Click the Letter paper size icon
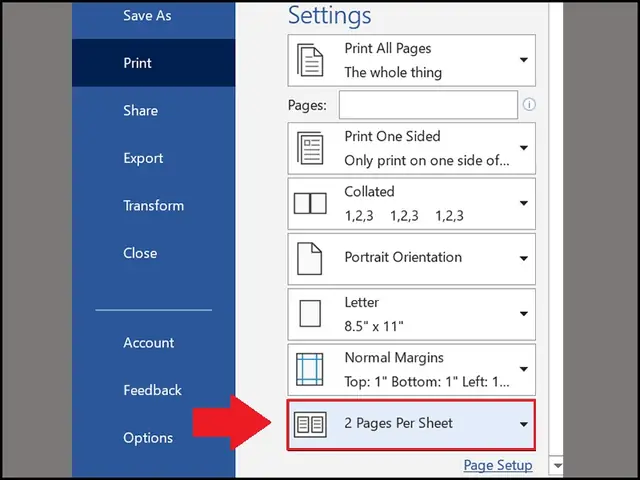 pyautogui.click(x=310, y=313)
